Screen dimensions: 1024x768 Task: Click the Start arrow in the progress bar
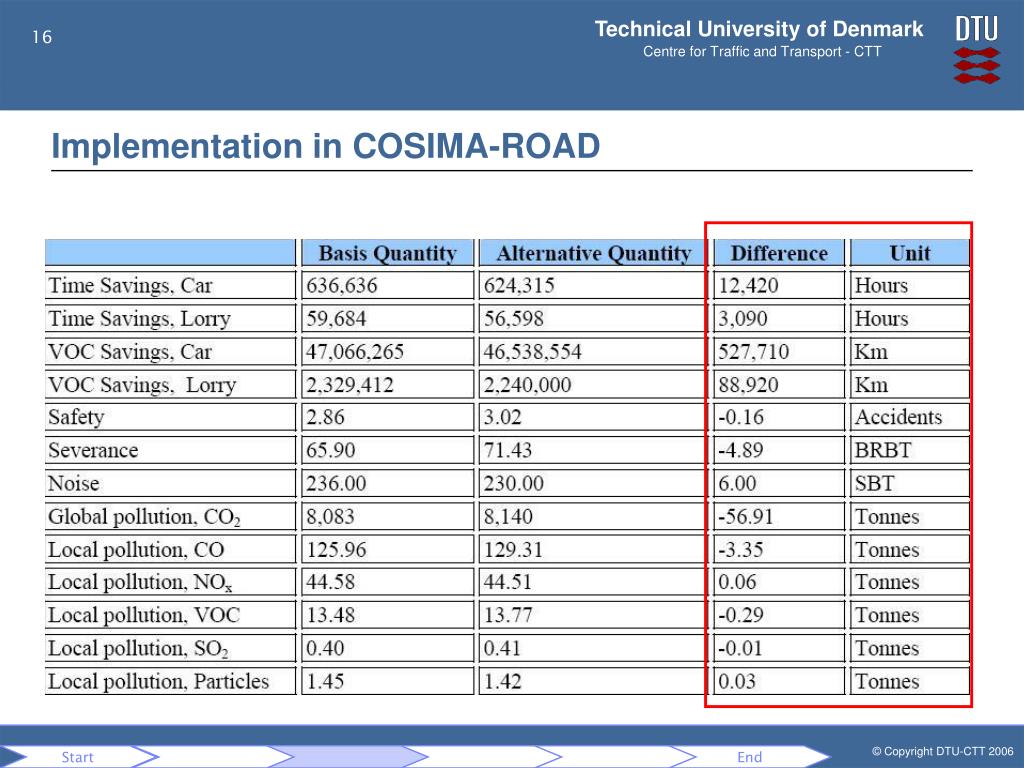(x=78, y=757)
